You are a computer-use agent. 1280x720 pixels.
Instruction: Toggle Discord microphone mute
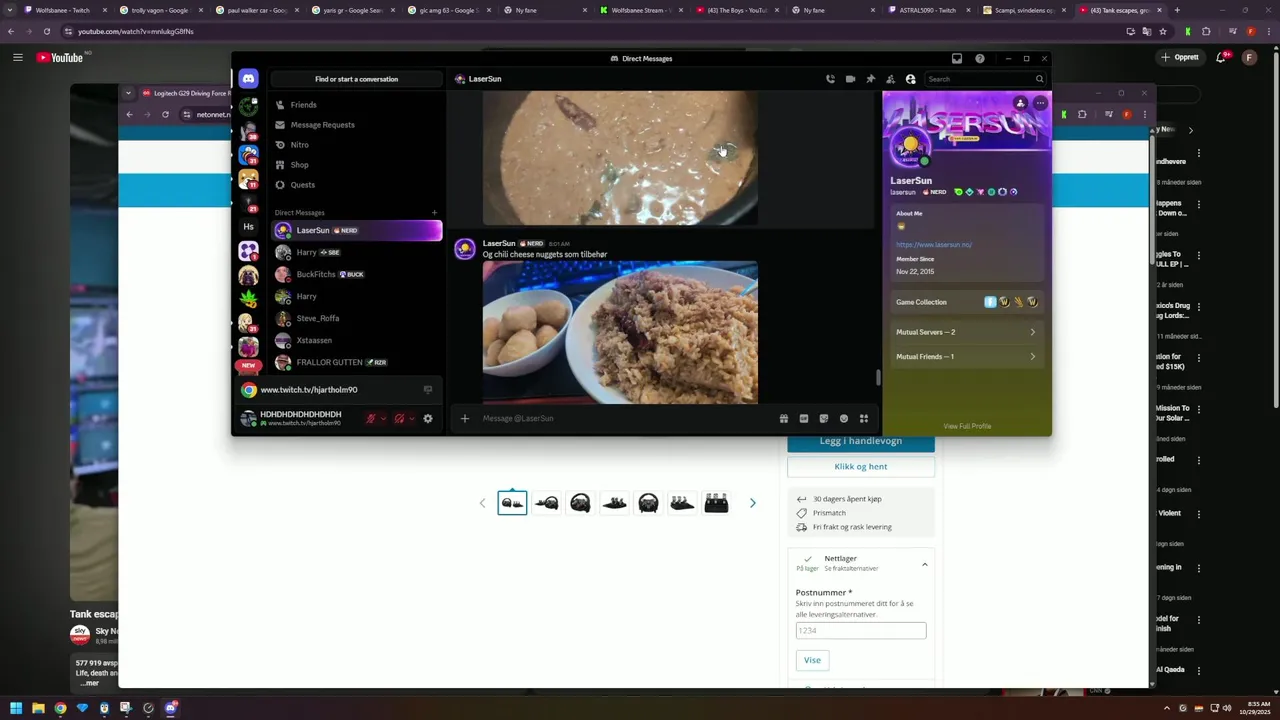pyautogui.click(x=371, y=418)
